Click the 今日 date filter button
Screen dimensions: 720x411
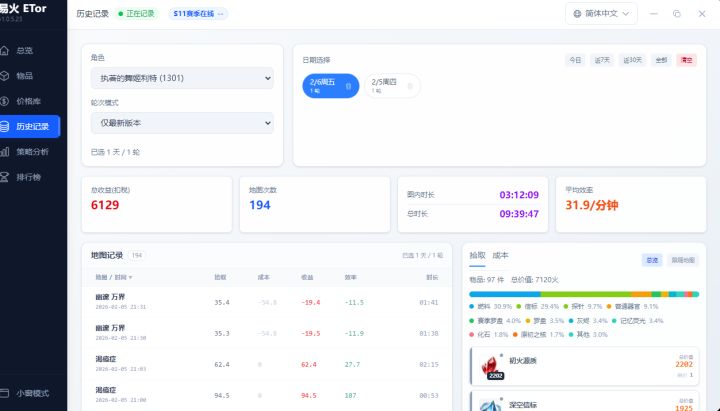coord(575,60)
